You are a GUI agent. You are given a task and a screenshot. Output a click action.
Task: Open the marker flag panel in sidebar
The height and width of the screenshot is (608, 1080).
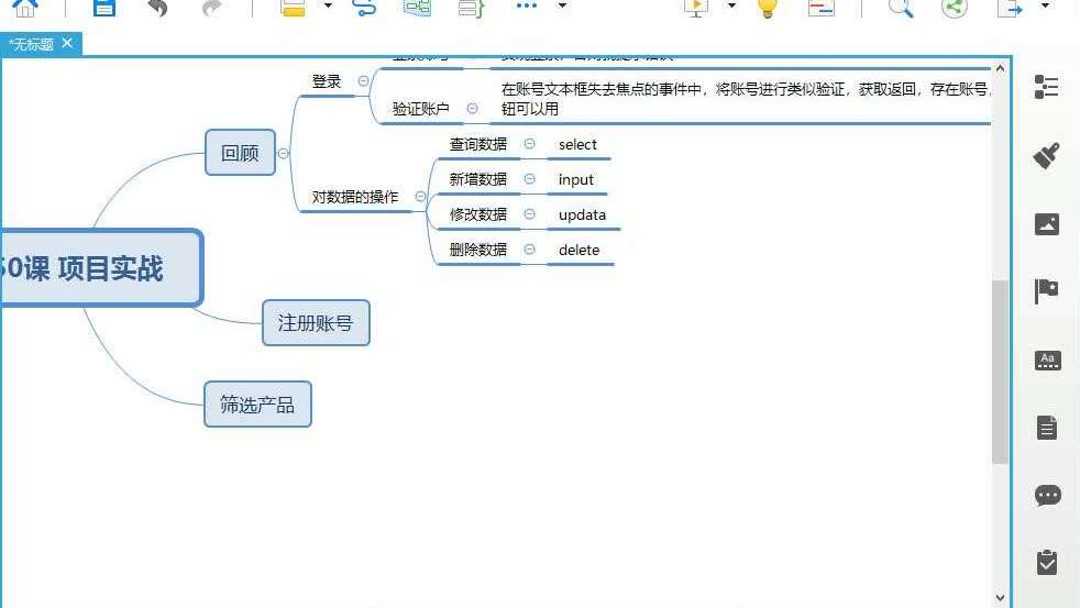coord(1047,291)
